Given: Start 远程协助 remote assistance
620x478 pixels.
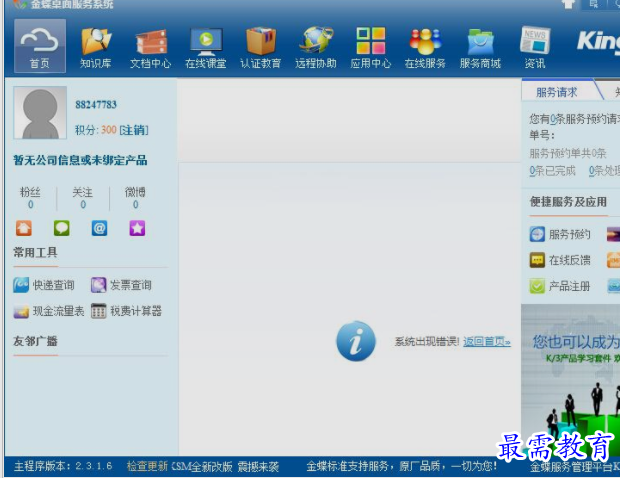Looking at the screenshot, I should (x=316, y=47).
